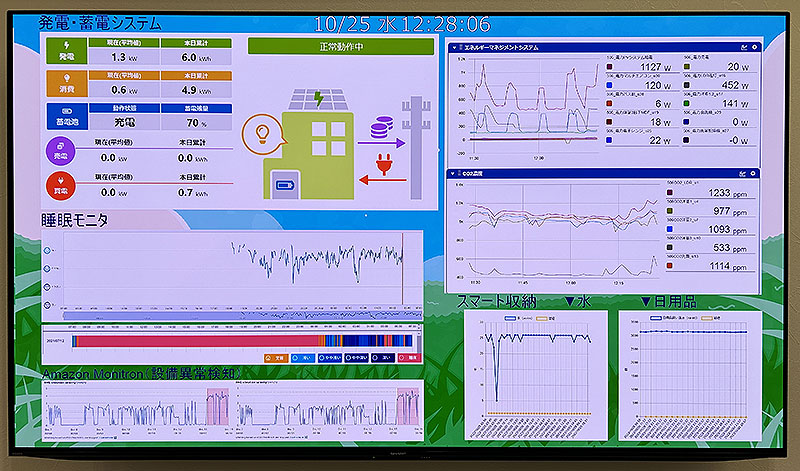
Task: Open chart icon in CO2 panel header
Action: click(741, 174)
